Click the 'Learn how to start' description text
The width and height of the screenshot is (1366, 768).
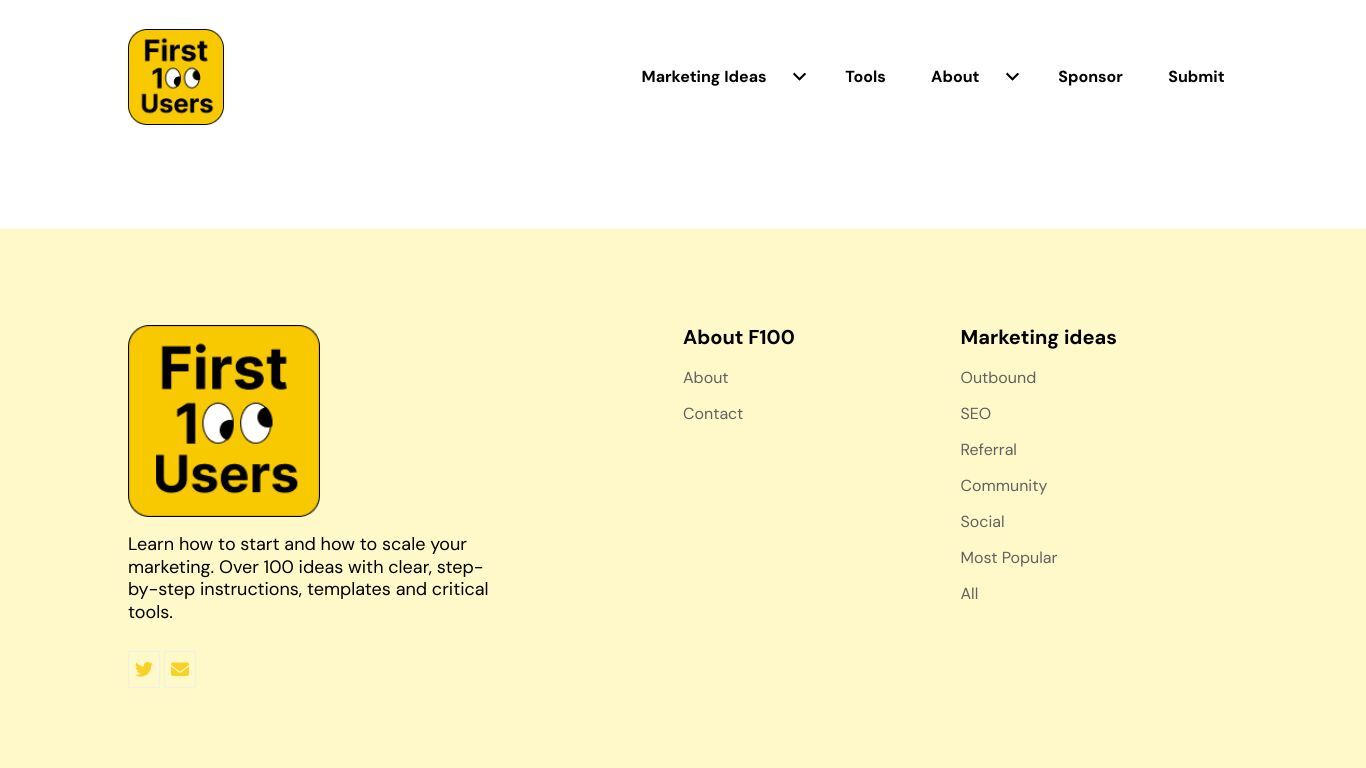(308, 578)
